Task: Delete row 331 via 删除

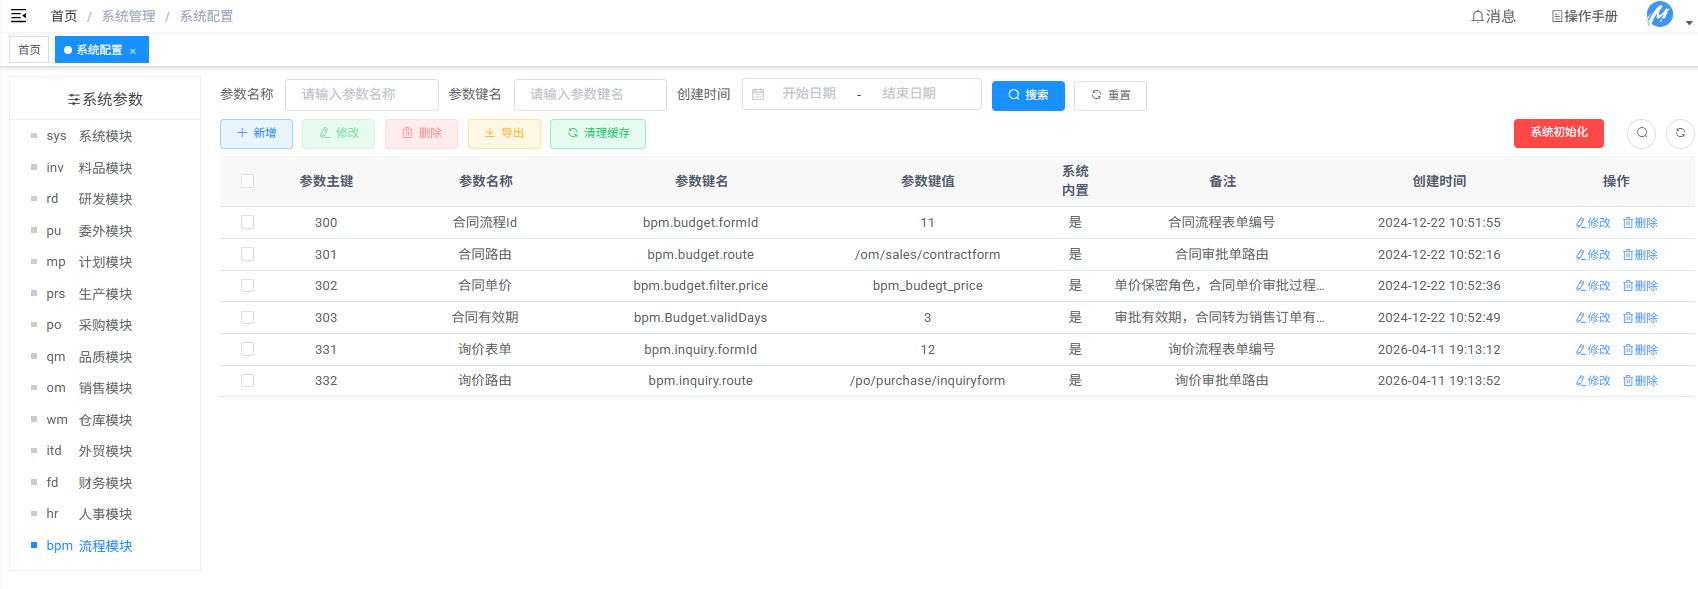Action: pyautogui.click(x=1640, y=350)
